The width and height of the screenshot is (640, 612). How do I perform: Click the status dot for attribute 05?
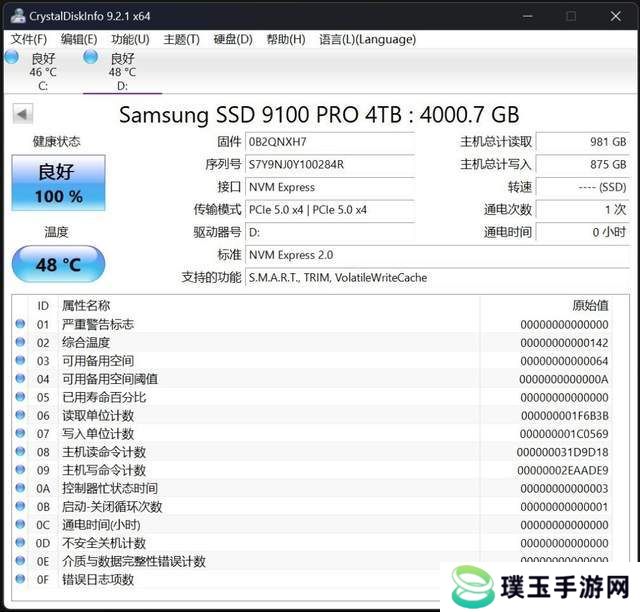pyautogui.click(x=20, y=396)
